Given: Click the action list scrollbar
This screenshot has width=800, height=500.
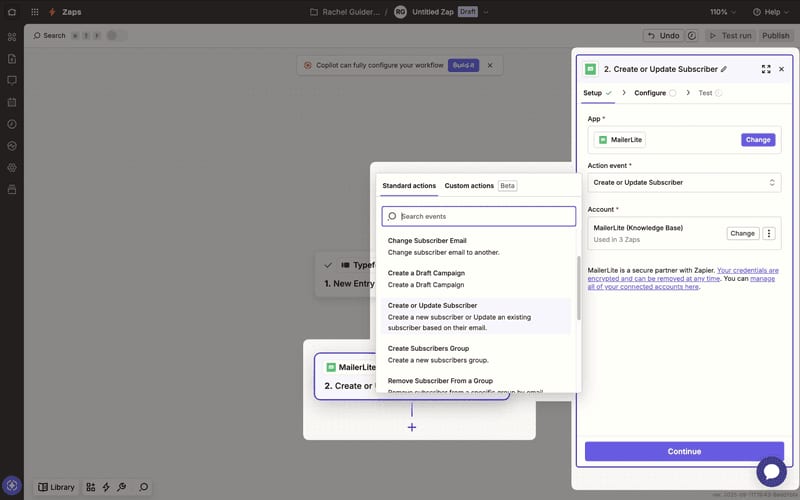Looking at the screenshot, I should point(579,288).
